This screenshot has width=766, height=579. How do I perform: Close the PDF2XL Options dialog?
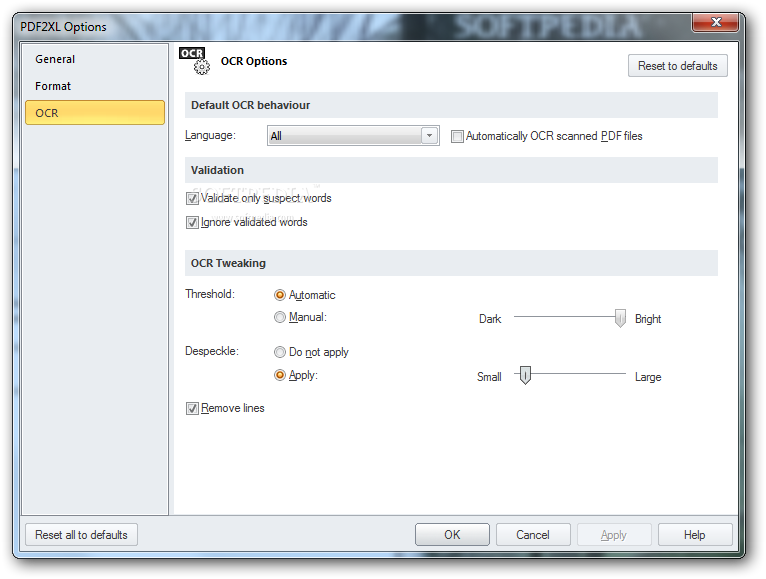[x=715, y=22]
